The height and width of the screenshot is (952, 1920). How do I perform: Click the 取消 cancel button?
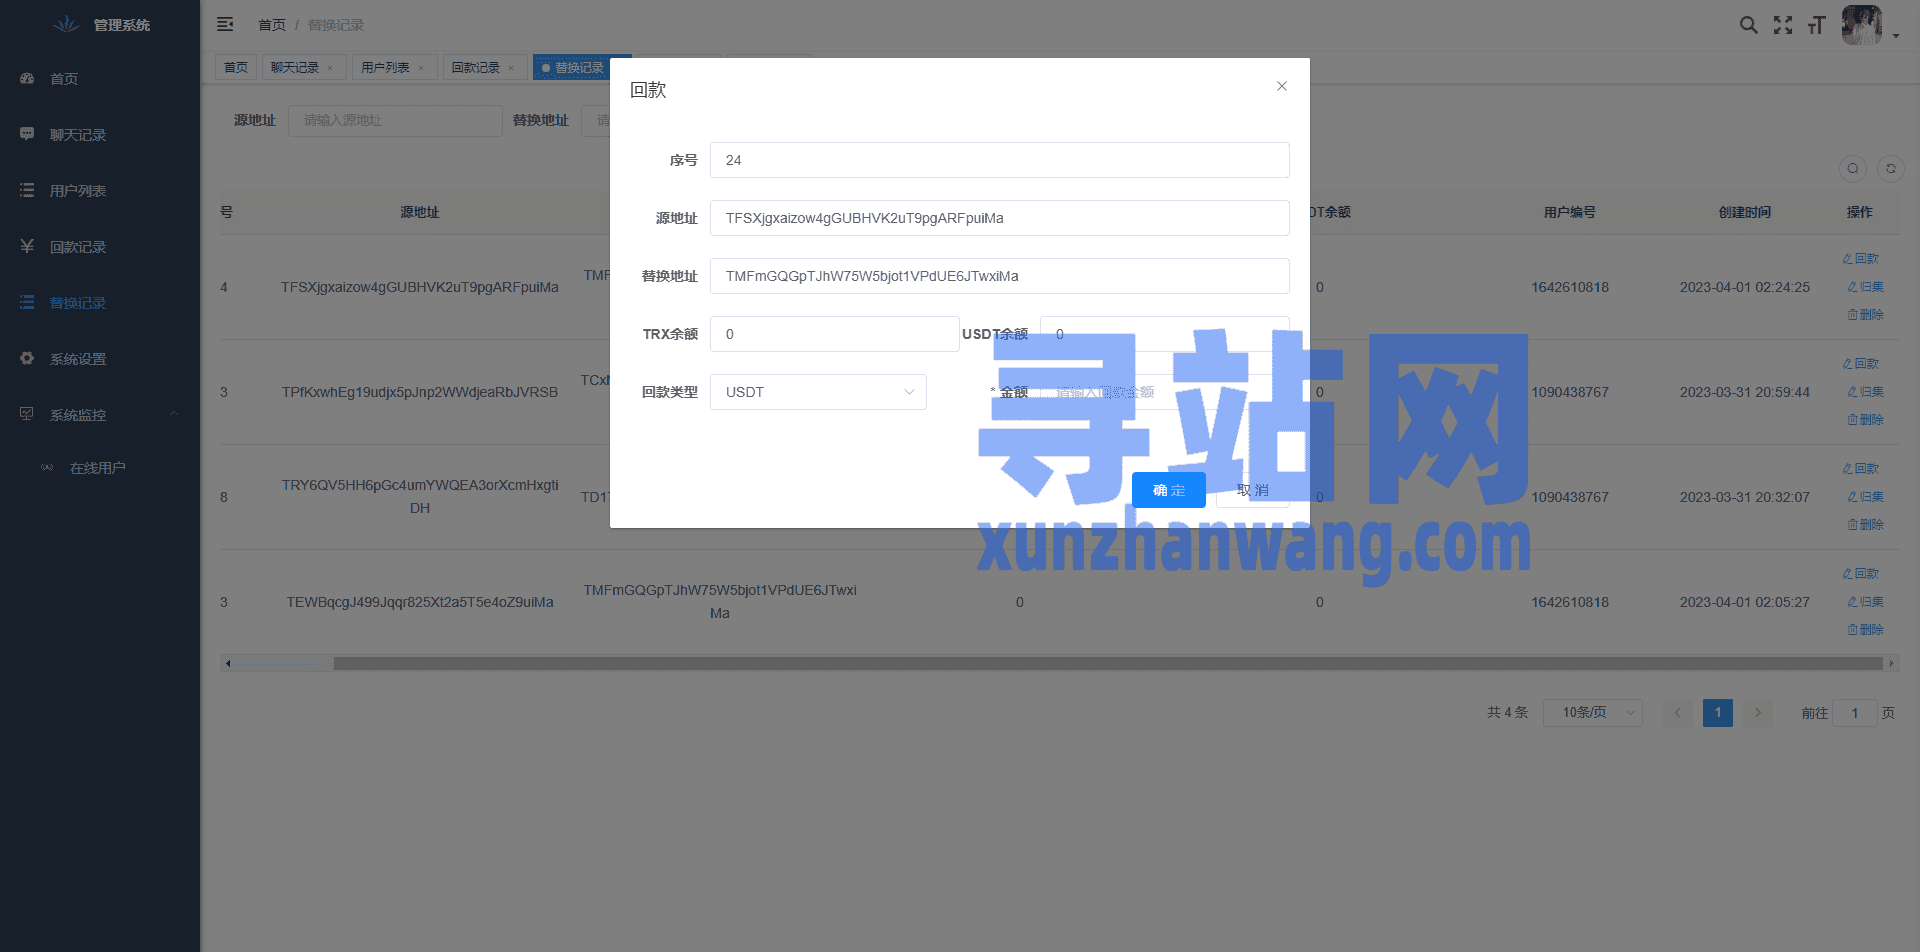pos(1252,490)
